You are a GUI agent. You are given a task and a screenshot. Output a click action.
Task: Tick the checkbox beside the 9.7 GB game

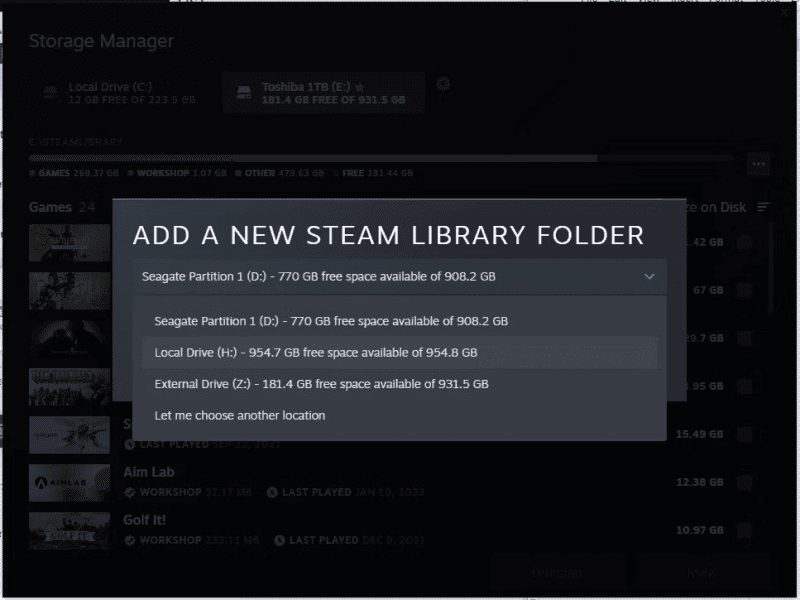pyautogui.click(x=744, y=338)
